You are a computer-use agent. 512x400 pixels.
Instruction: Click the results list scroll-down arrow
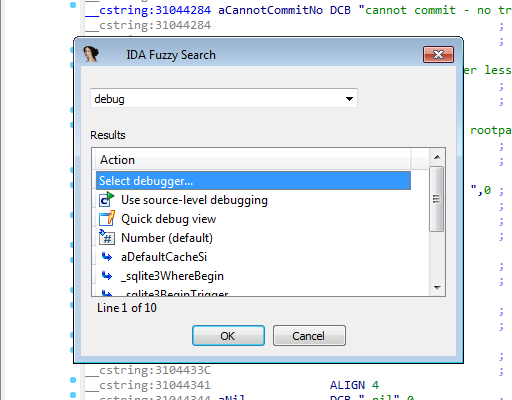(x=437, y=287)
